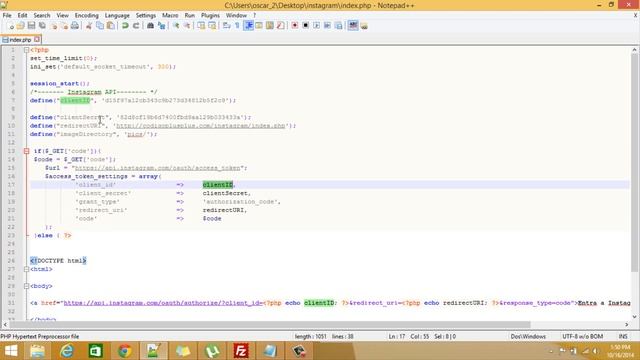The height and width of the screenshot is (360, 640).
Task: Open the Windows Start button
Action: tap(11, 351)
